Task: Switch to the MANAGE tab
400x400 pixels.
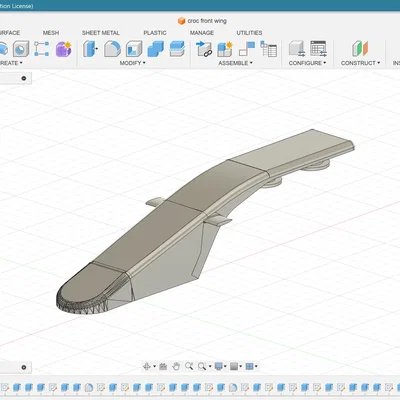Action: (x=202, y=33)
